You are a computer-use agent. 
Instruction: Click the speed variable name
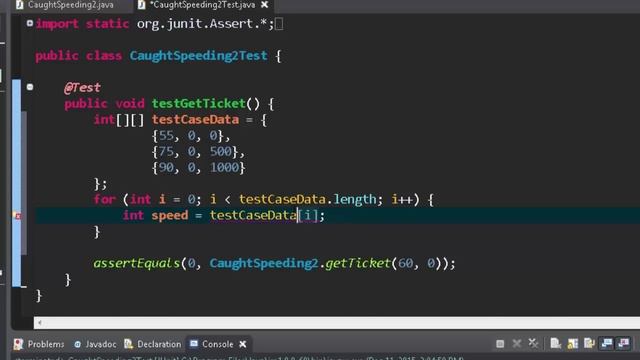(x=170, y=215)
